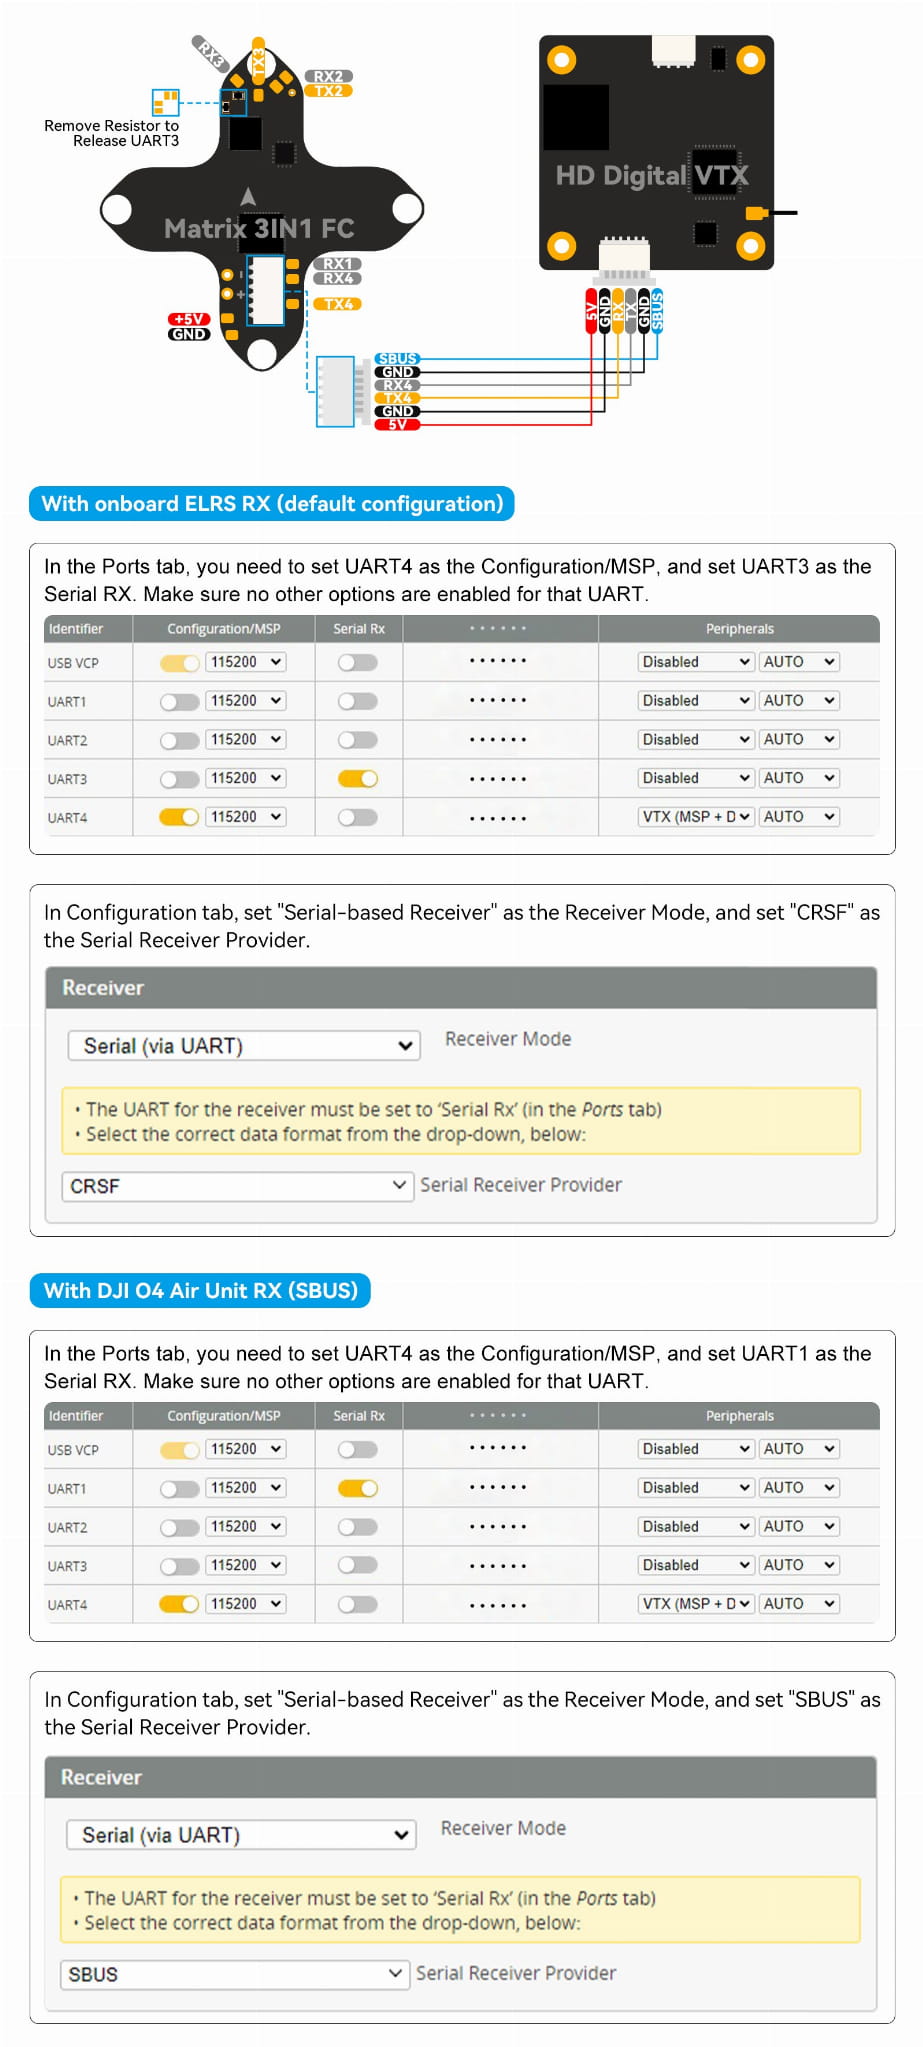The image size is (923, 2047).
Task: Toggle UART4 Configuration/MSP in first table
Action: (180, 817)
